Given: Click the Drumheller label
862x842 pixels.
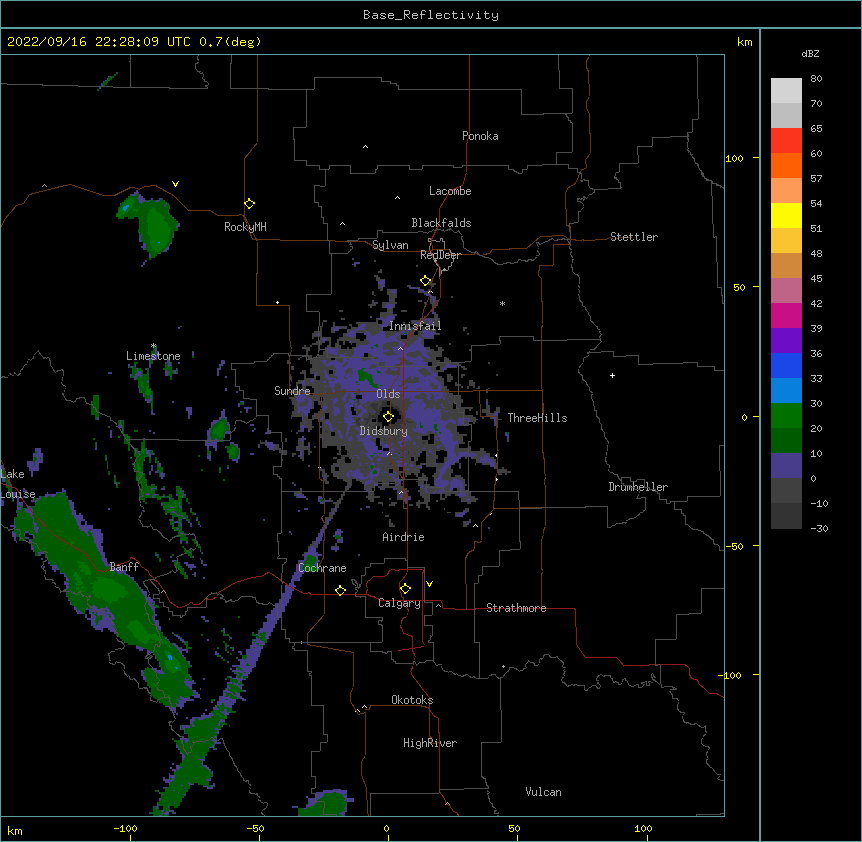Looking at the screenshot, I should tap(638, 487).
